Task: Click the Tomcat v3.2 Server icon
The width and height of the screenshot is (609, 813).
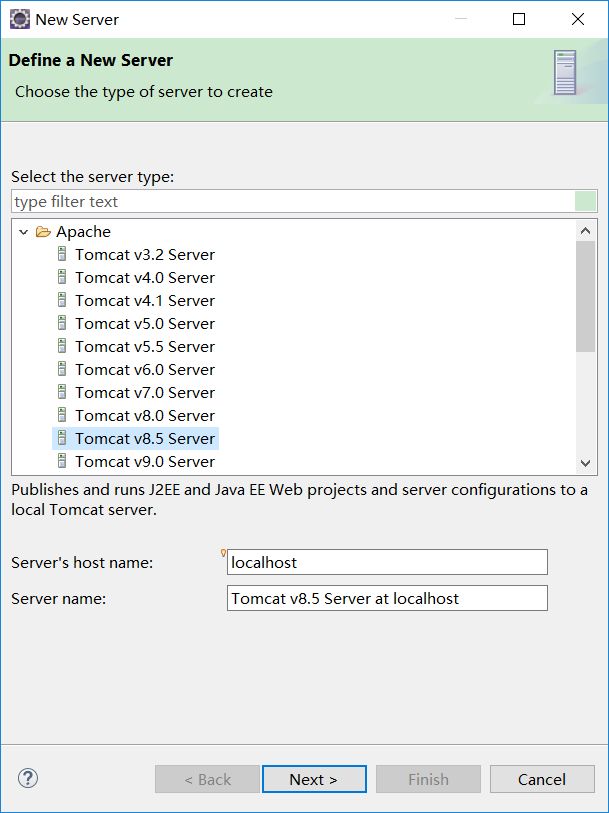Action: tap(62, 254)
